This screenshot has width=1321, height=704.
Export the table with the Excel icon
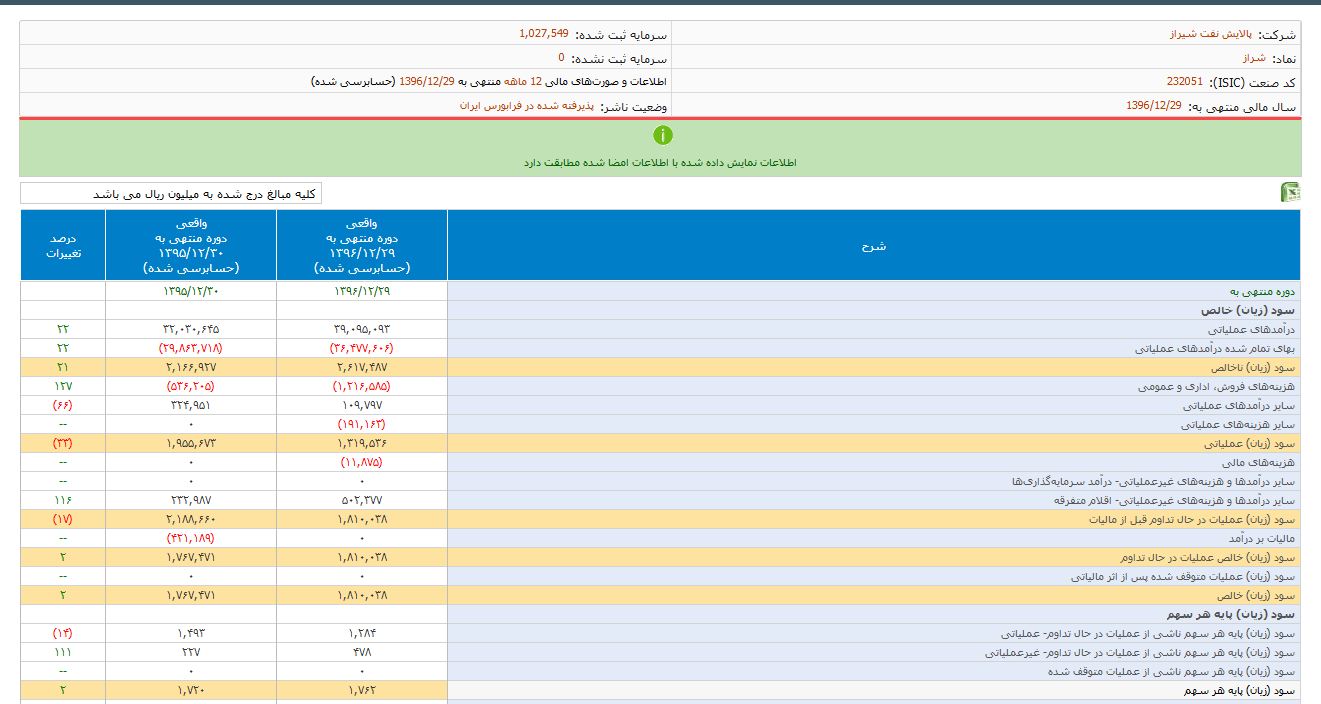[1290, 193]
